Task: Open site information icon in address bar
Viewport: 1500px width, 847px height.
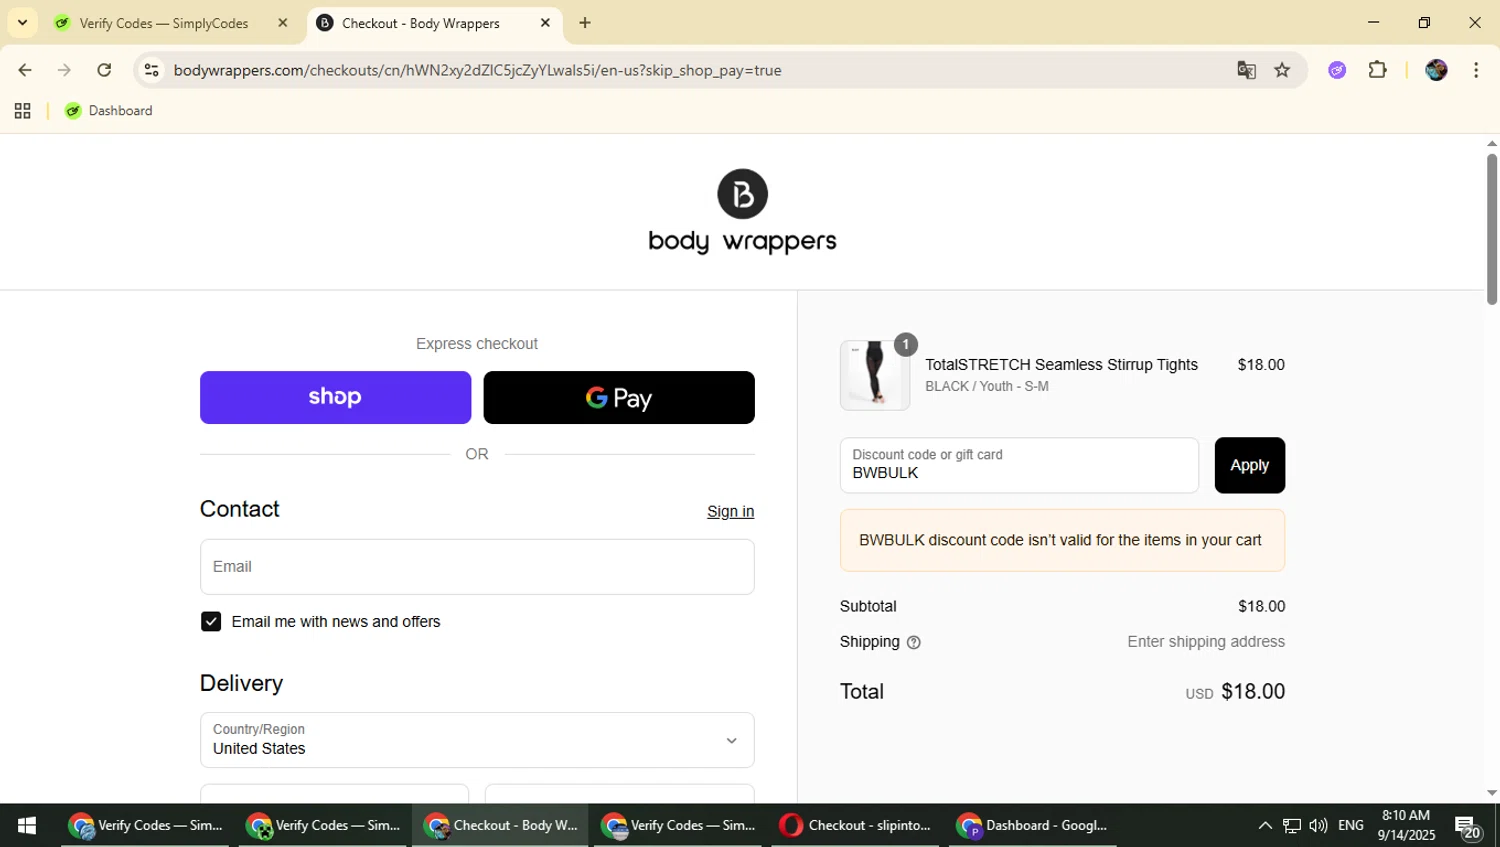Action: pos(151,70)
